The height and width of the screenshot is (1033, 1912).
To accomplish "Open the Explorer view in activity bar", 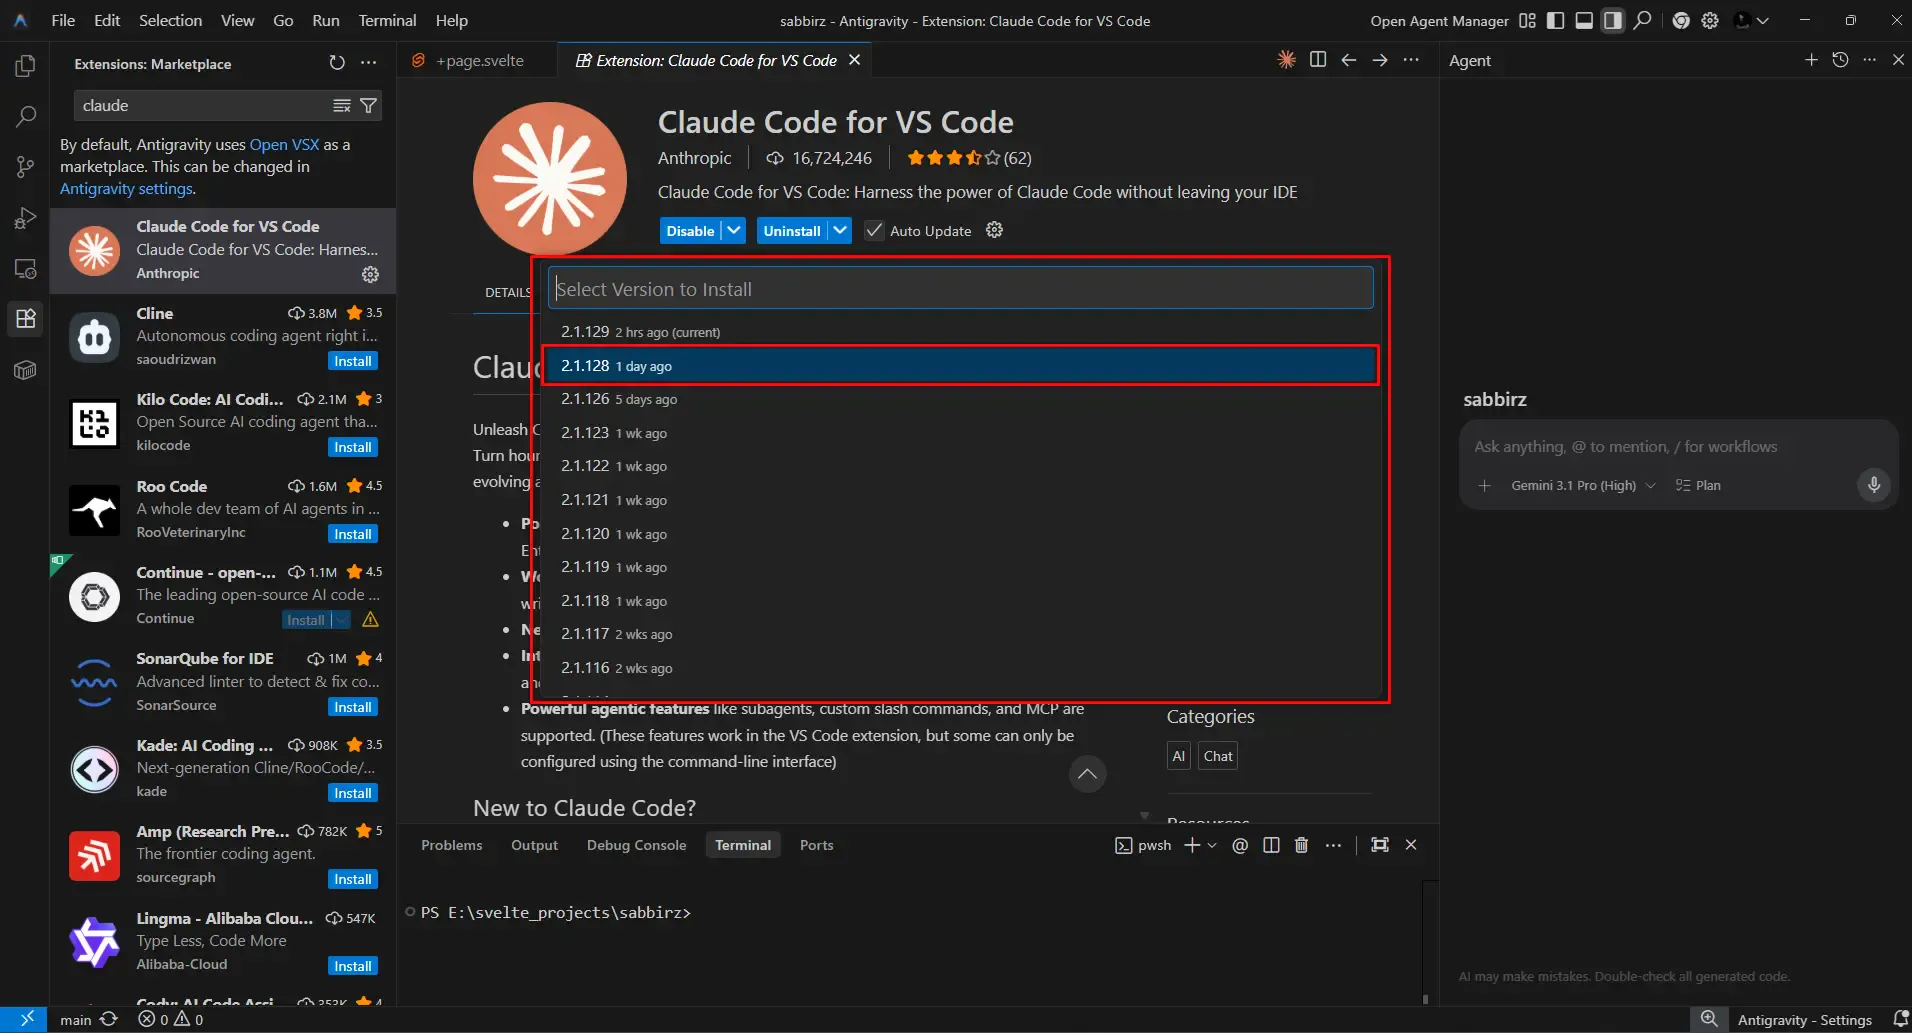I will 26,66.
